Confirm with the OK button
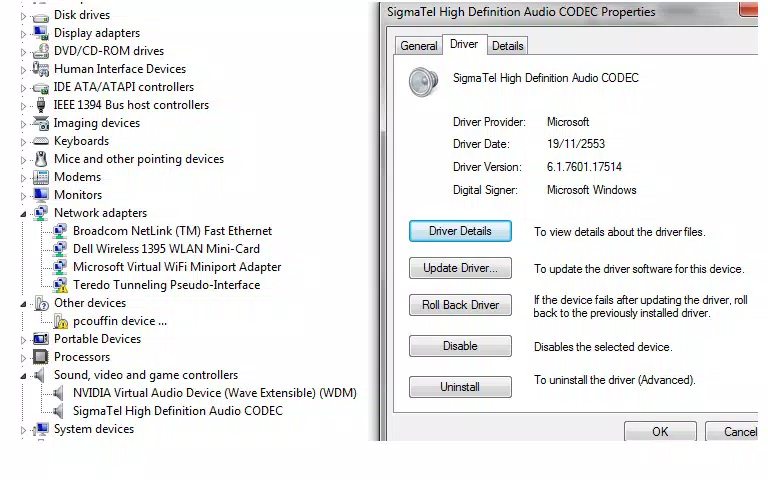Image resolution: width=768 pixels, height=480 pixels. (660, 432)
